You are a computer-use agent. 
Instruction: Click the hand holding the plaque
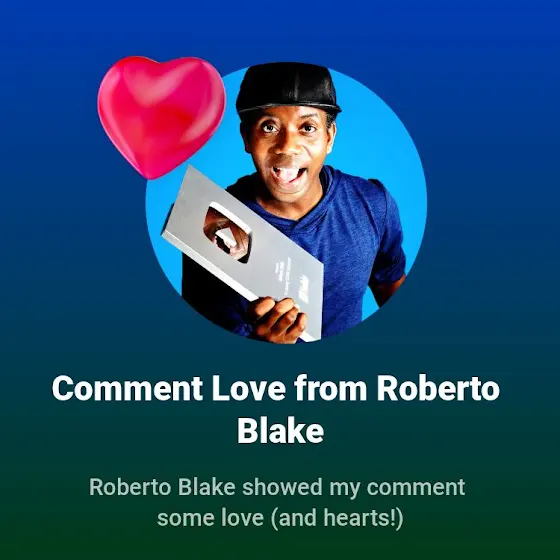(x=276, y=320)
